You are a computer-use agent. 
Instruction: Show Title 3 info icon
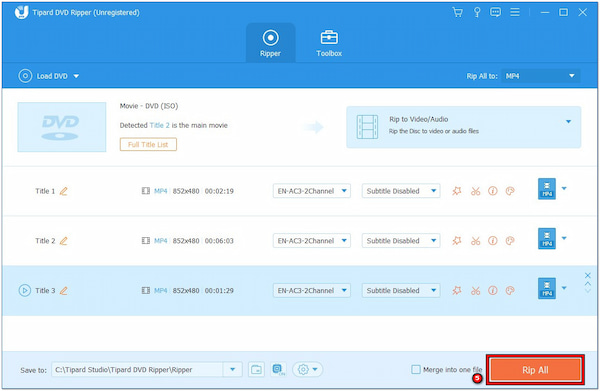tap(492, 290)
